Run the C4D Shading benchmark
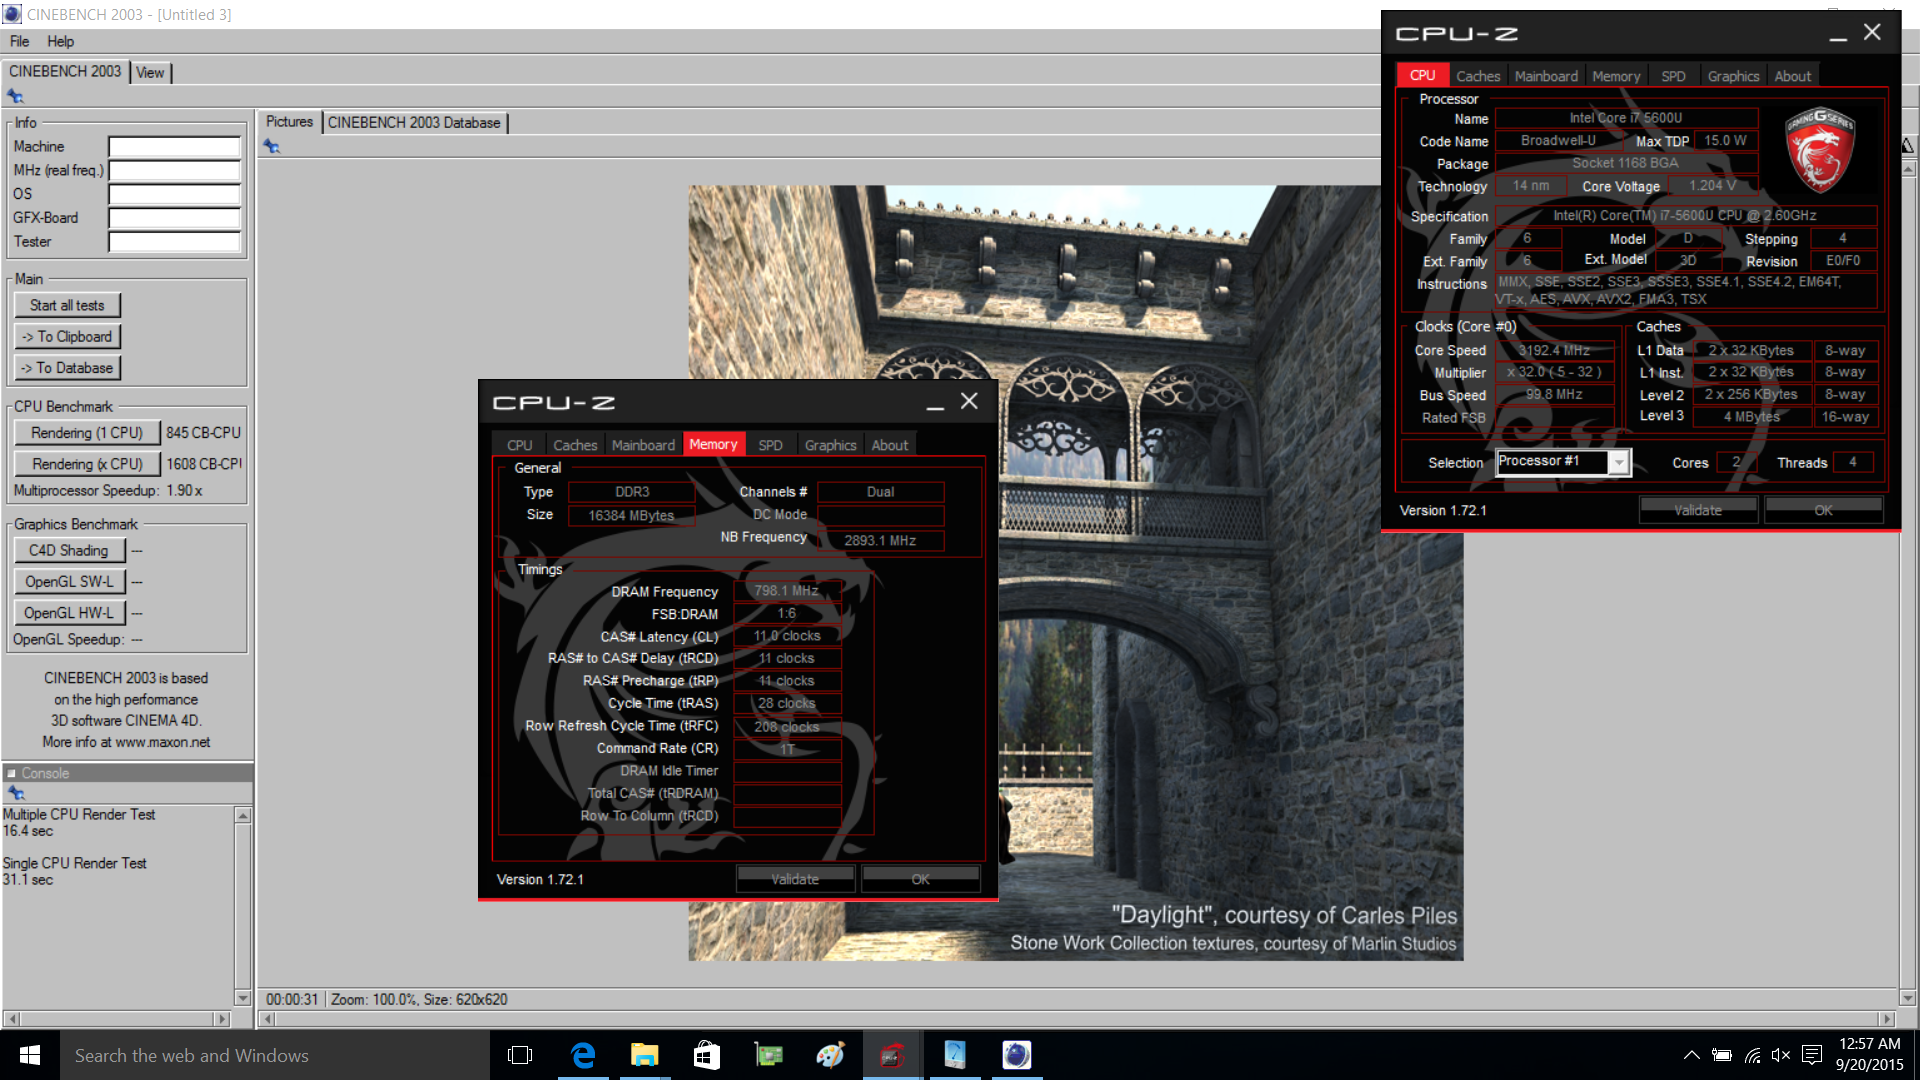1920x1080 pixels. [69, 550]
